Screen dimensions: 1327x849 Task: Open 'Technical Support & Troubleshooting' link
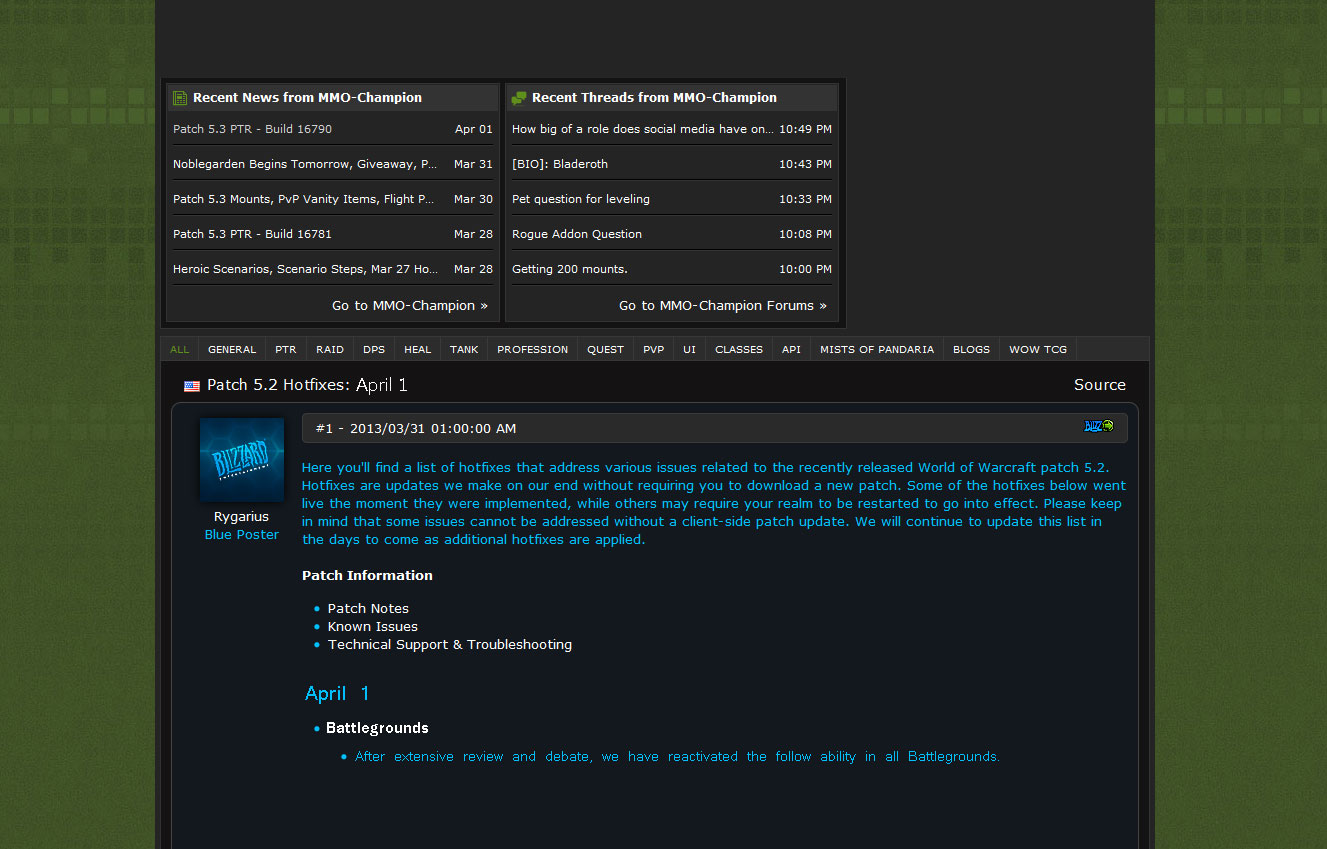(x=450, y=645)
